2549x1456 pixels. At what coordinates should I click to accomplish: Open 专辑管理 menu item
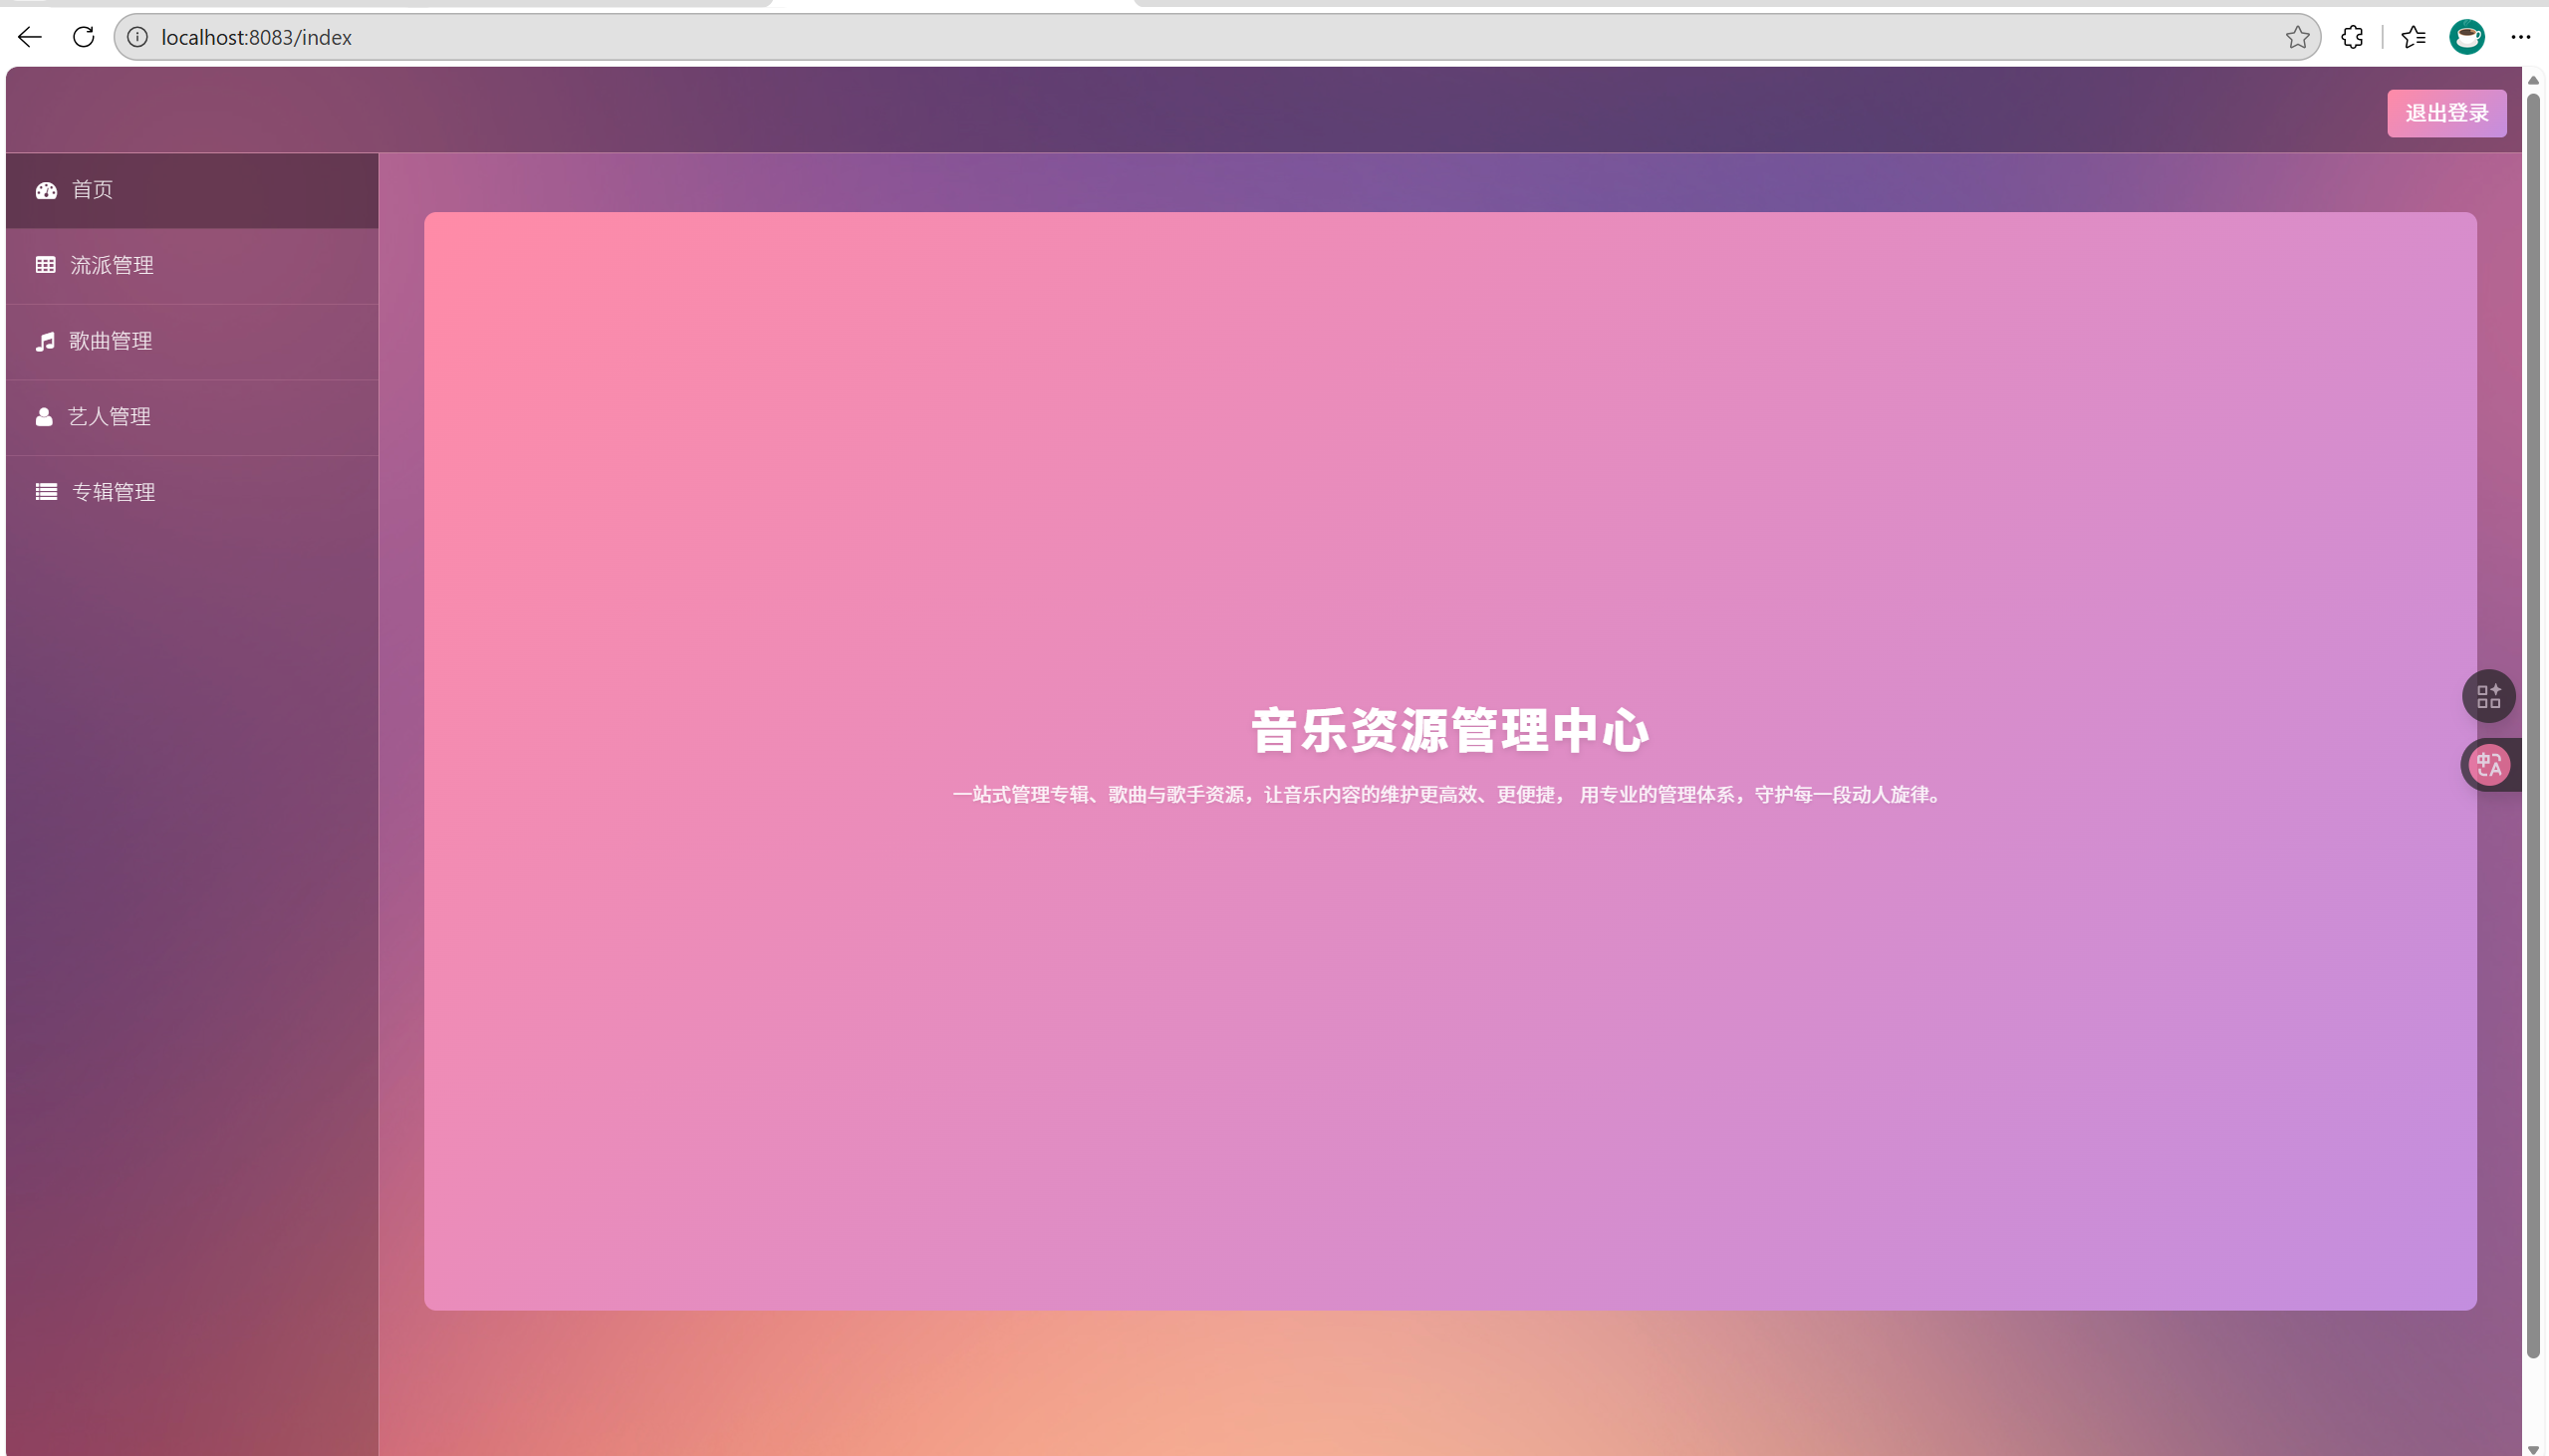114,492
